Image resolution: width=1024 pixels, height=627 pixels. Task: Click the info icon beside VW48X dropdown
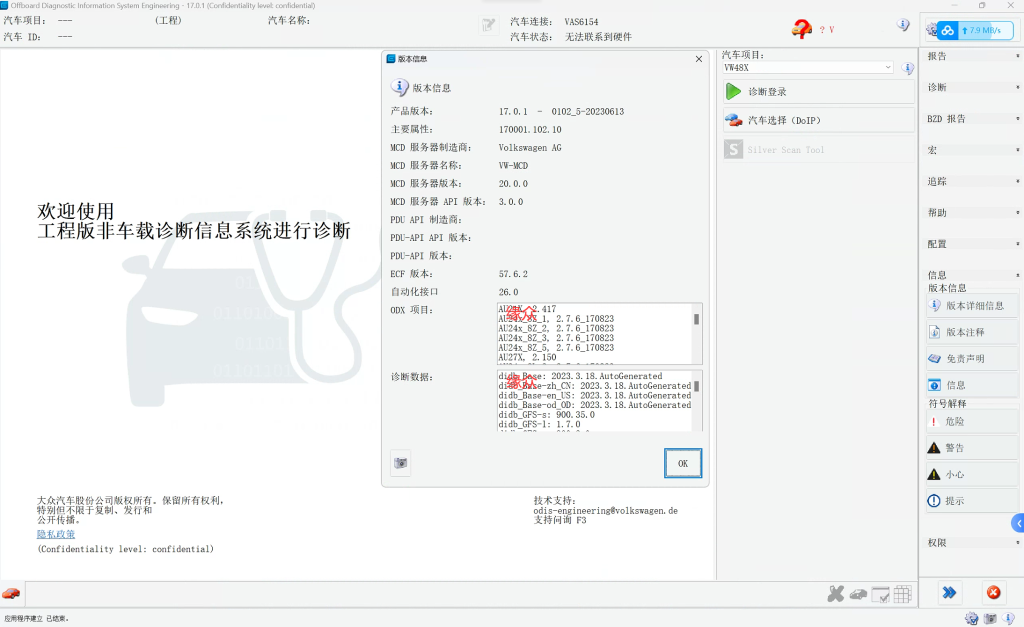tap(908, 69)
